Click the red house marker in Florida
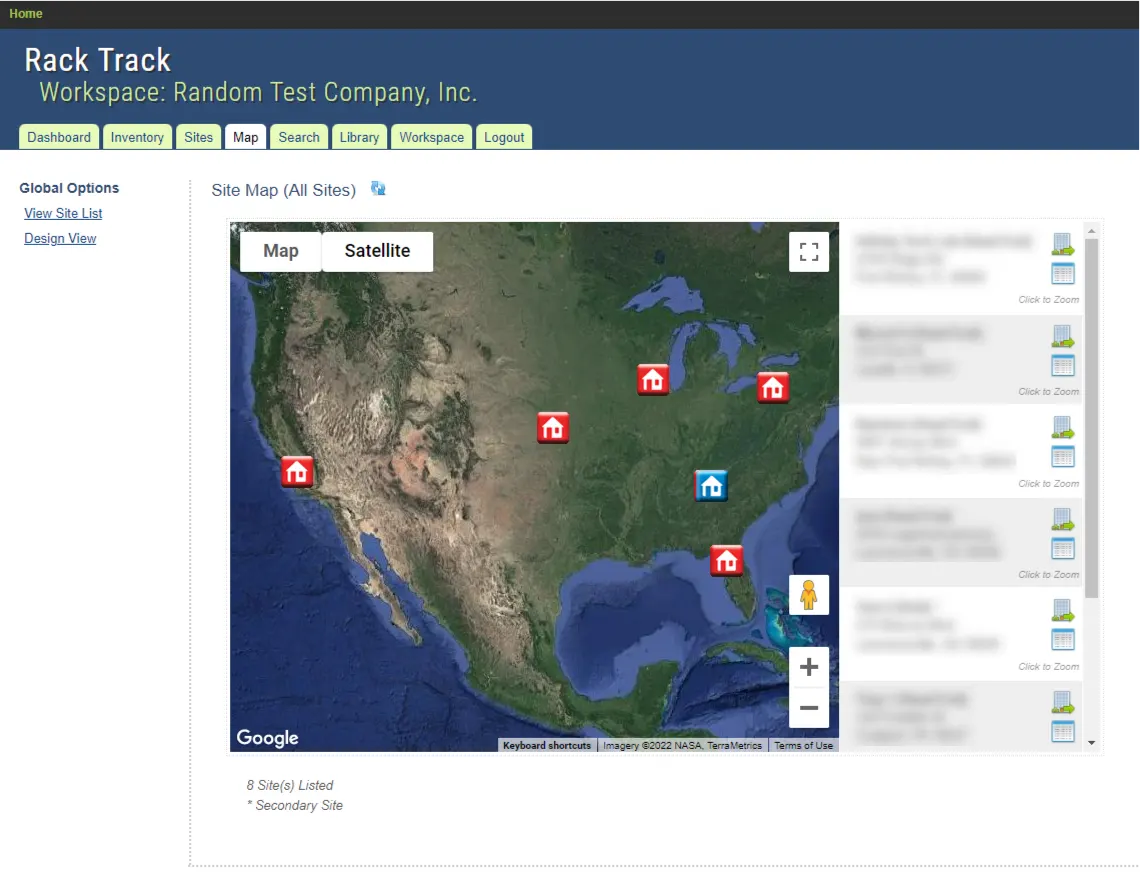The height and width of the screenshot is (881, 1140). tap(726, 560)
